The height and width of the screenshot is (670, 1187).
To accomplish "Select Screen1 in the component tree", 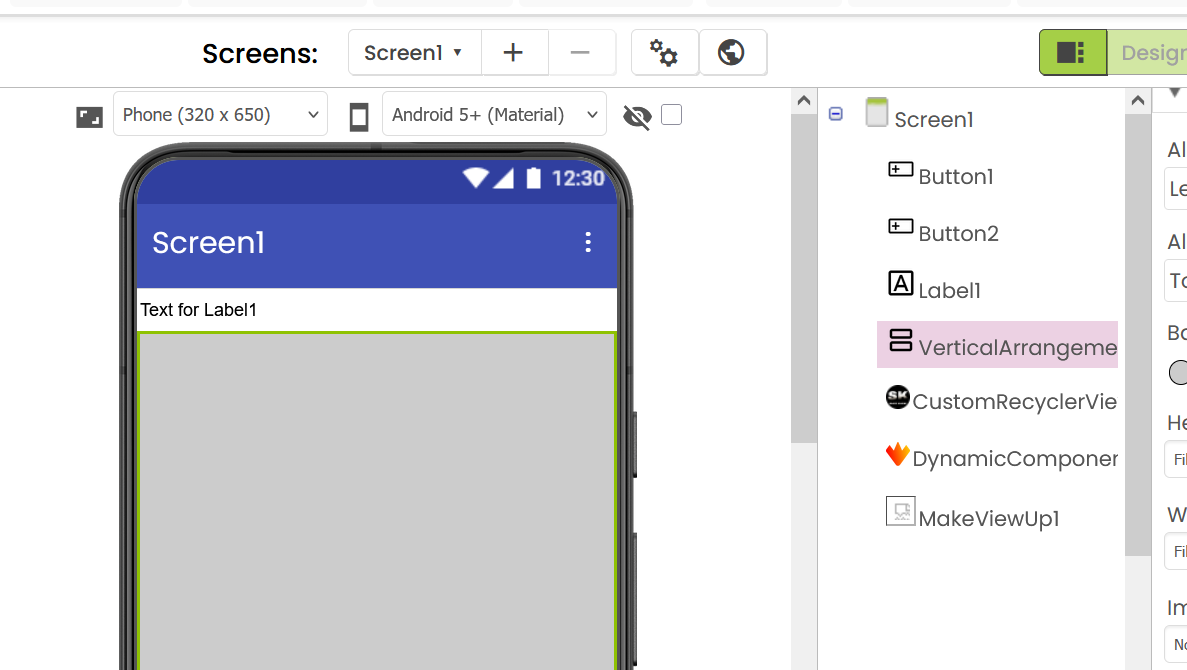I will (933, 120).
